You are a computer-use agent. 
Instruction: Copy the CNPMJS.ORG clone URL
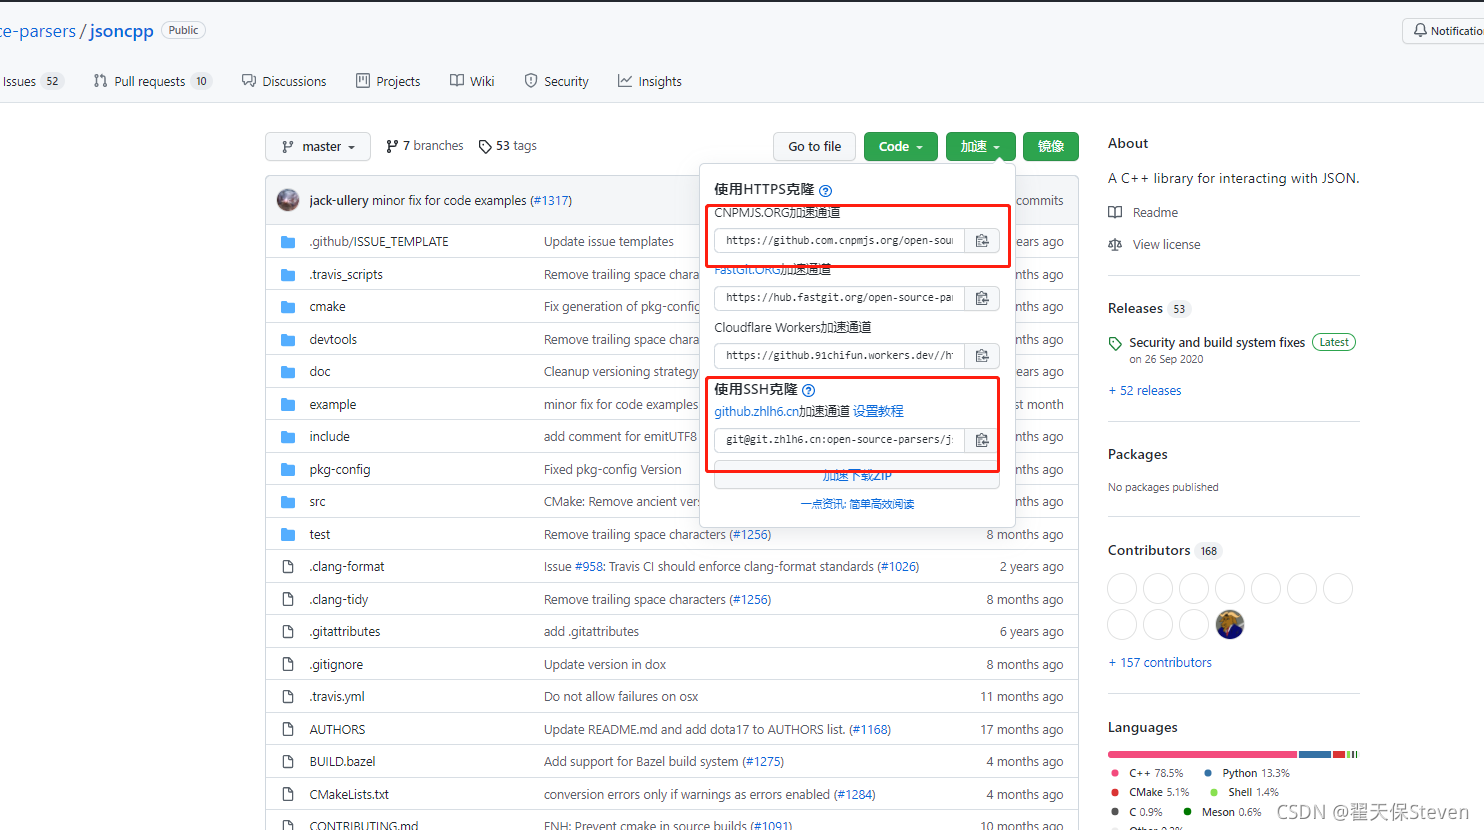coord(982,240)
